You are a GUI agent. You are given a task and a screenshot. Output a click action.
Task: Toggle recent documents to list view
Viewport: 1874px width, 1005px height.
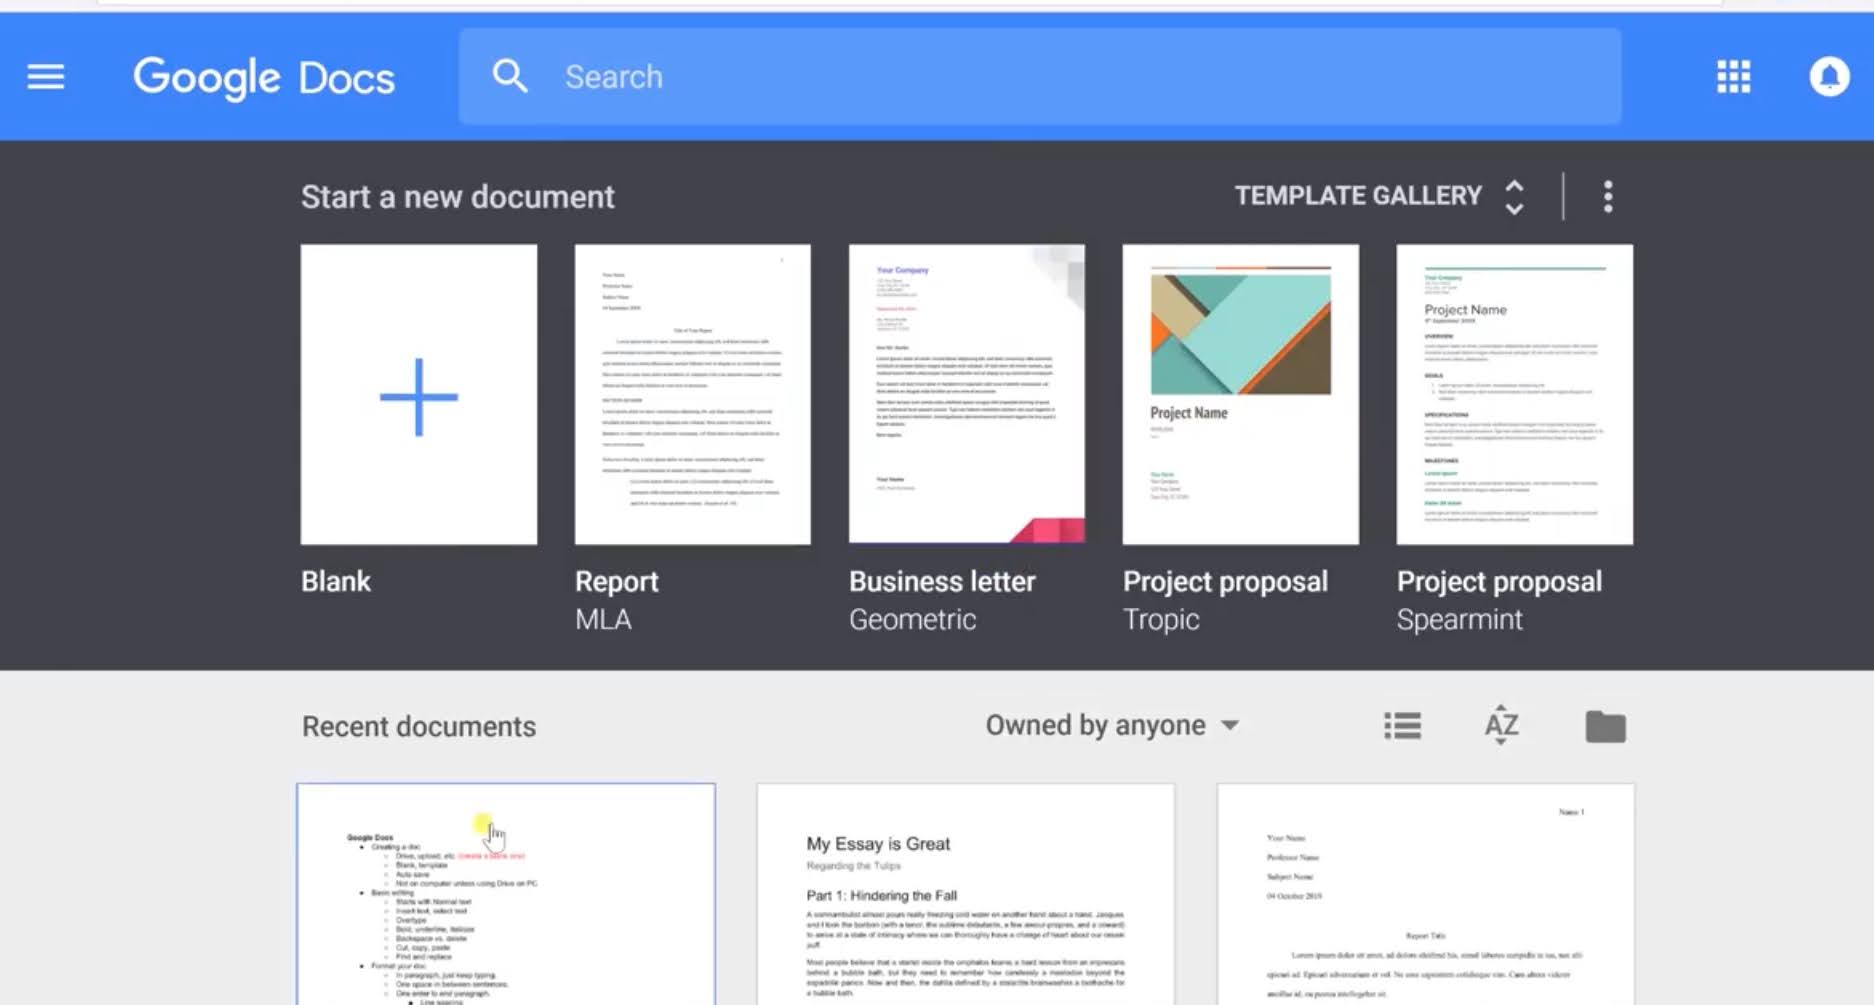coord(1402,725)
